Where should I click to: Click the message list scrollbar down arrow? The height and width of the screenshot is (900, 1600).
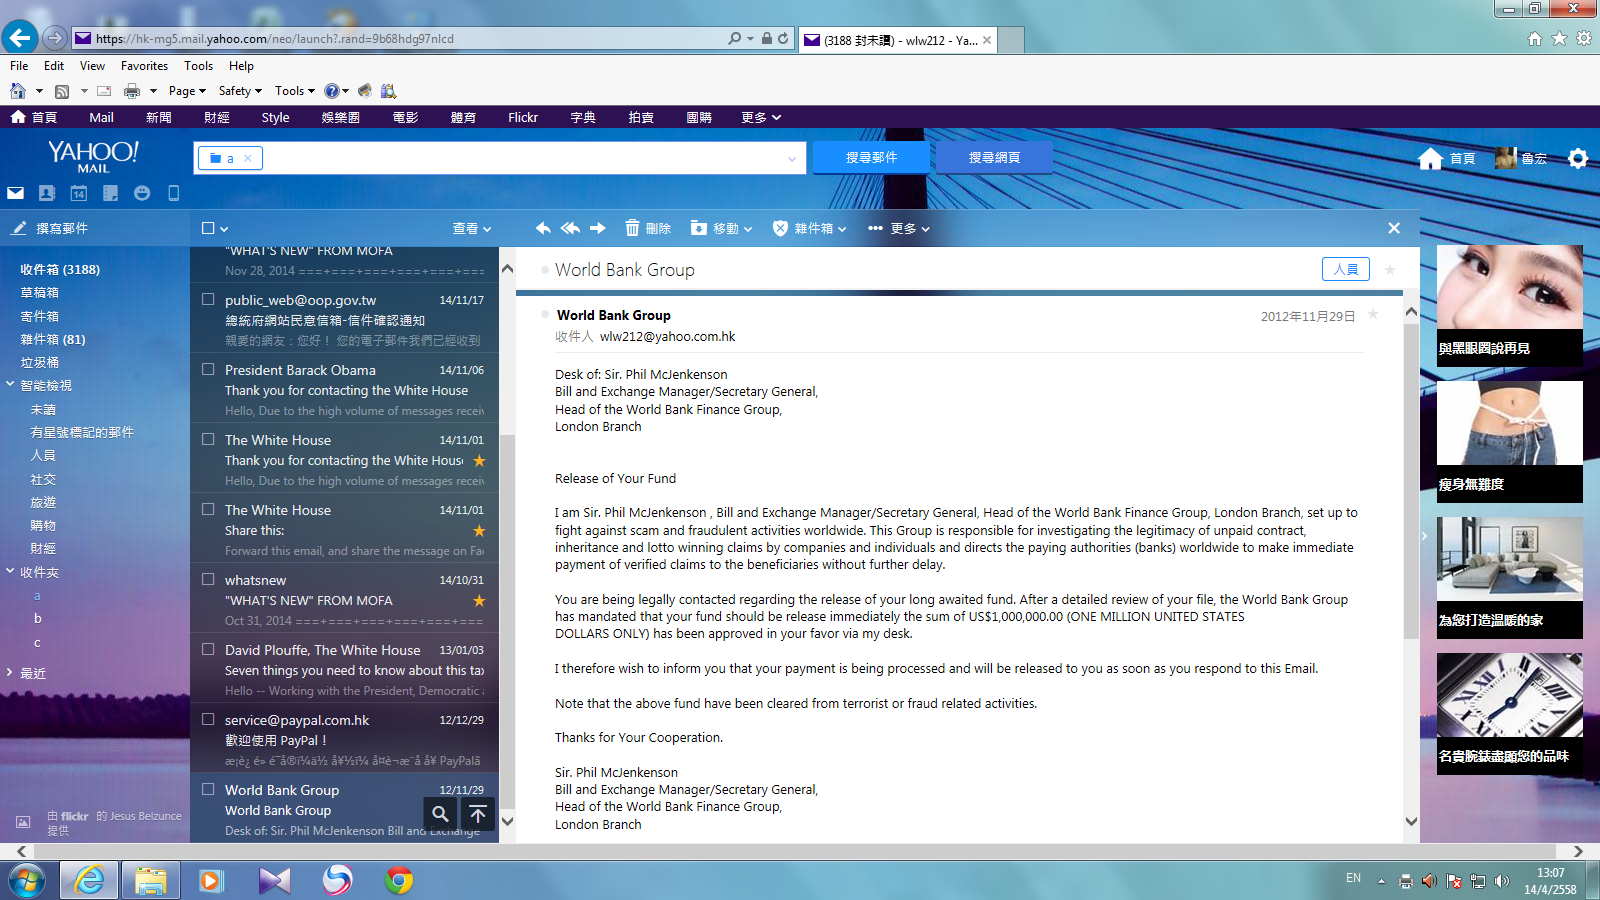click(507, 821)
